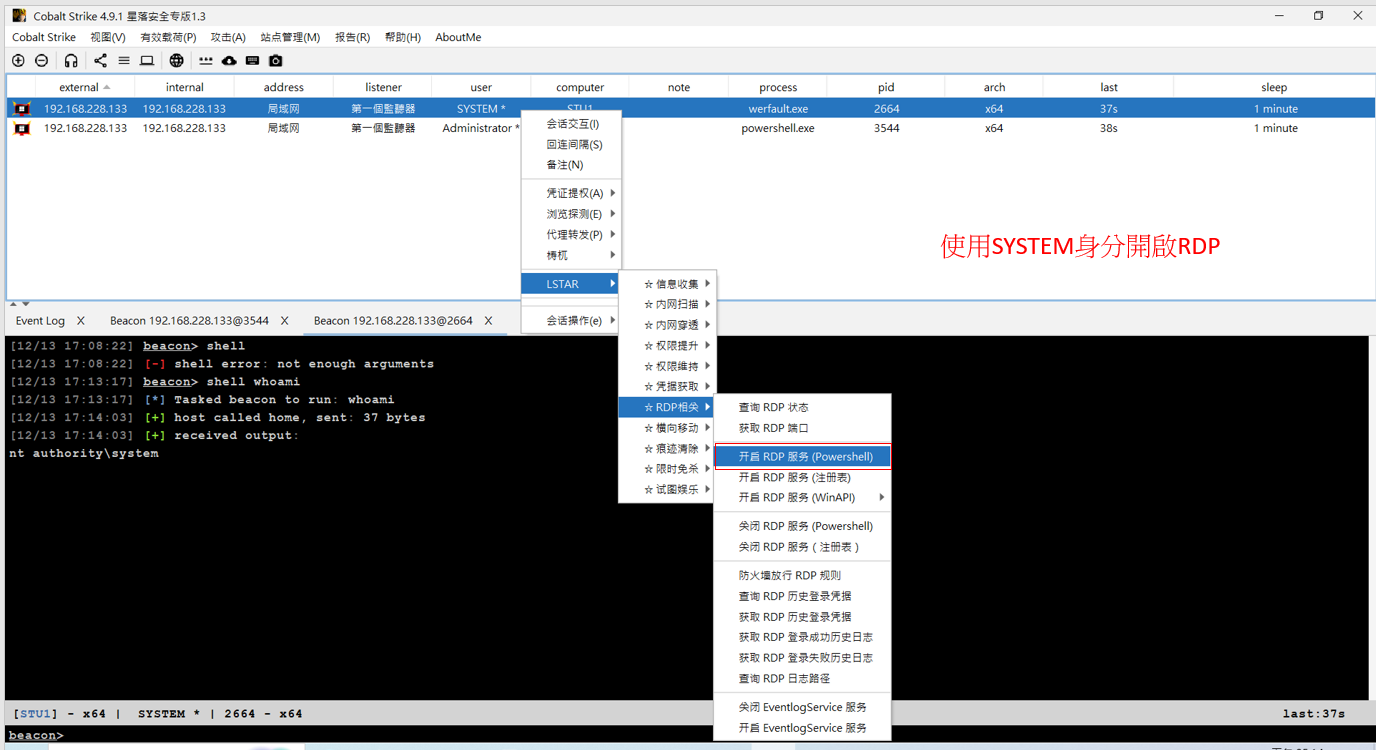Sort by the sleep column header
The width and height of the screenshot is (1376, 750).
coord(1274,87)
